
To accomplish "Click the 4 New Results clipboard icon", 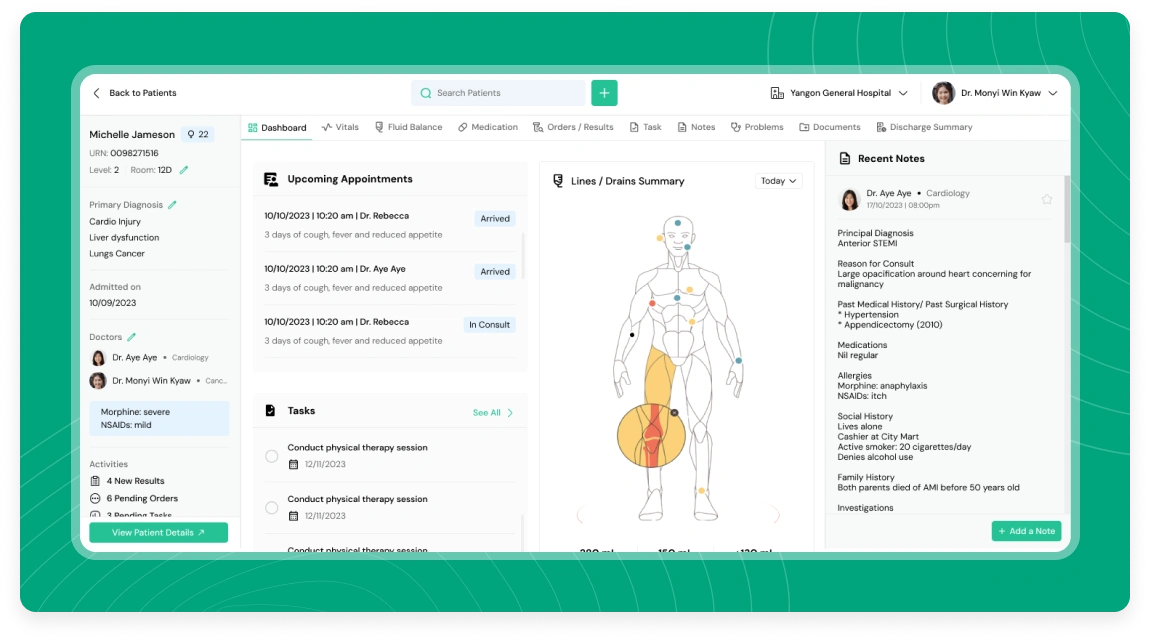I will pyautogui.click(x=95, y=481).
